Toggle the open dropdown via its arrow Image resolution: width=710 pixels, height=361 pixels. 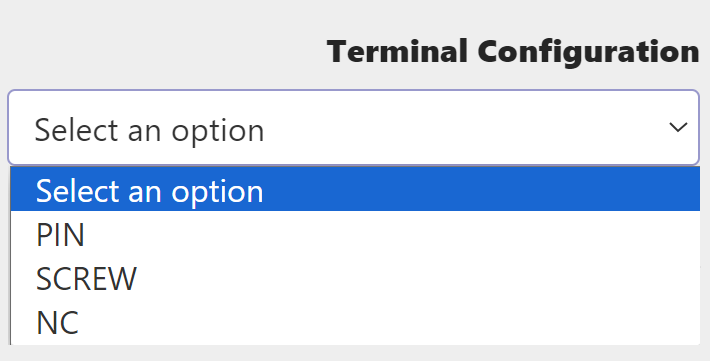pyautogui.click(x=678, y=127)
